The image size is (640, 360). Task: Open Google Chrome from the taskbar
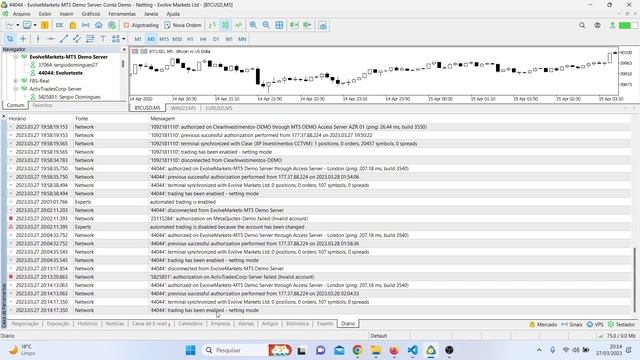tap(358, 350)
